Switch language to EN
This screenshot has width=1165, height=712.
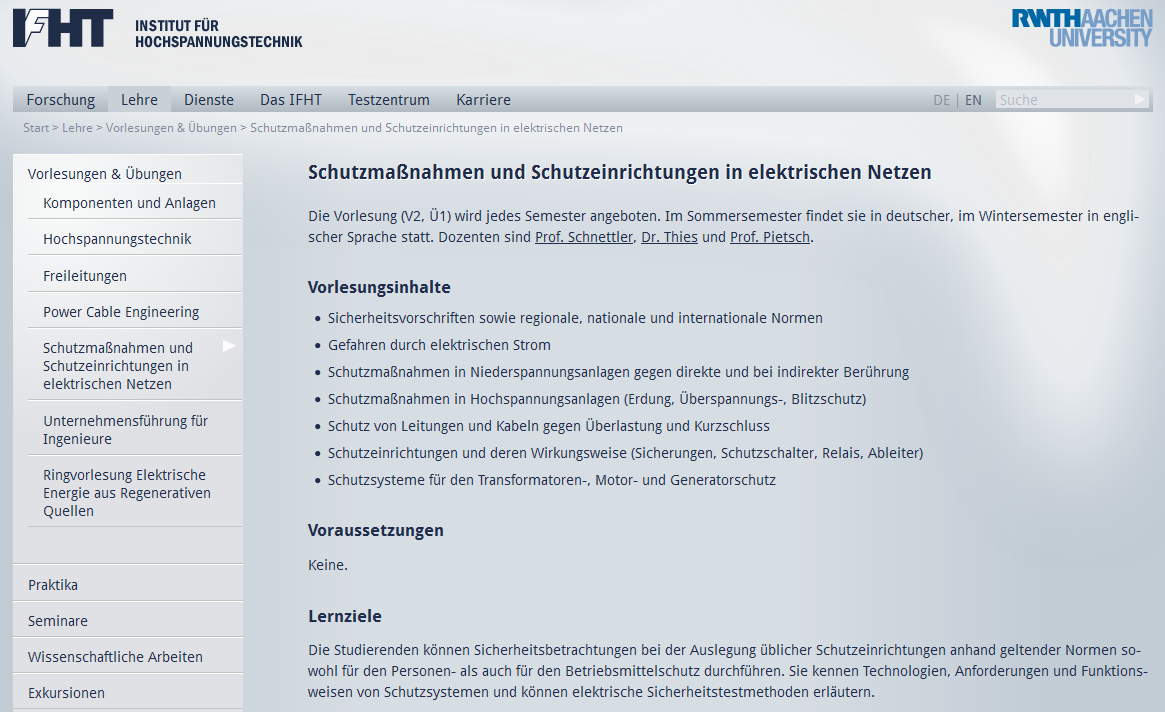pyautogui.click(x=973, y=100)
